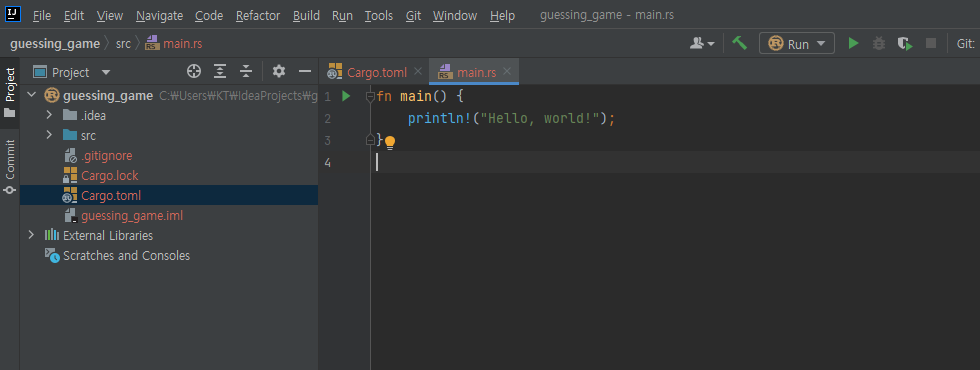Click the IntelliJ IDEA logo icon
The height and width of the screenshot is (370, 980).
pos(12,14)
